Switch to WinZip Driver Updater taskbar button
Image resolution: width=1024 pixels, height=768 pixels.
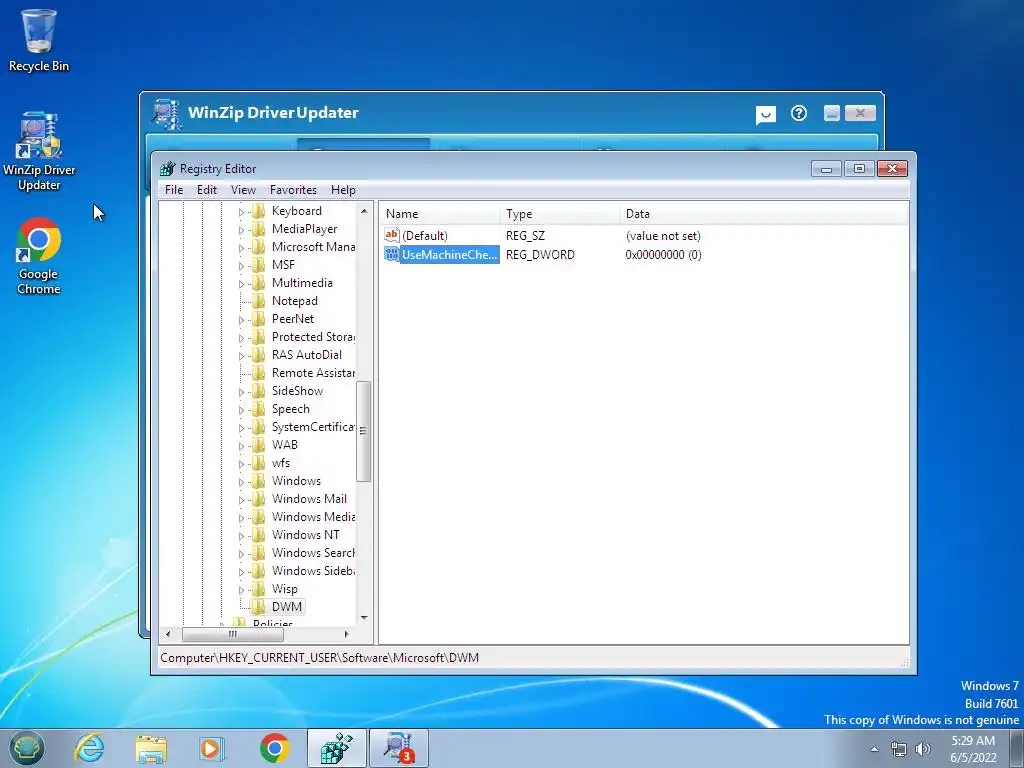(x=399, y=748)
